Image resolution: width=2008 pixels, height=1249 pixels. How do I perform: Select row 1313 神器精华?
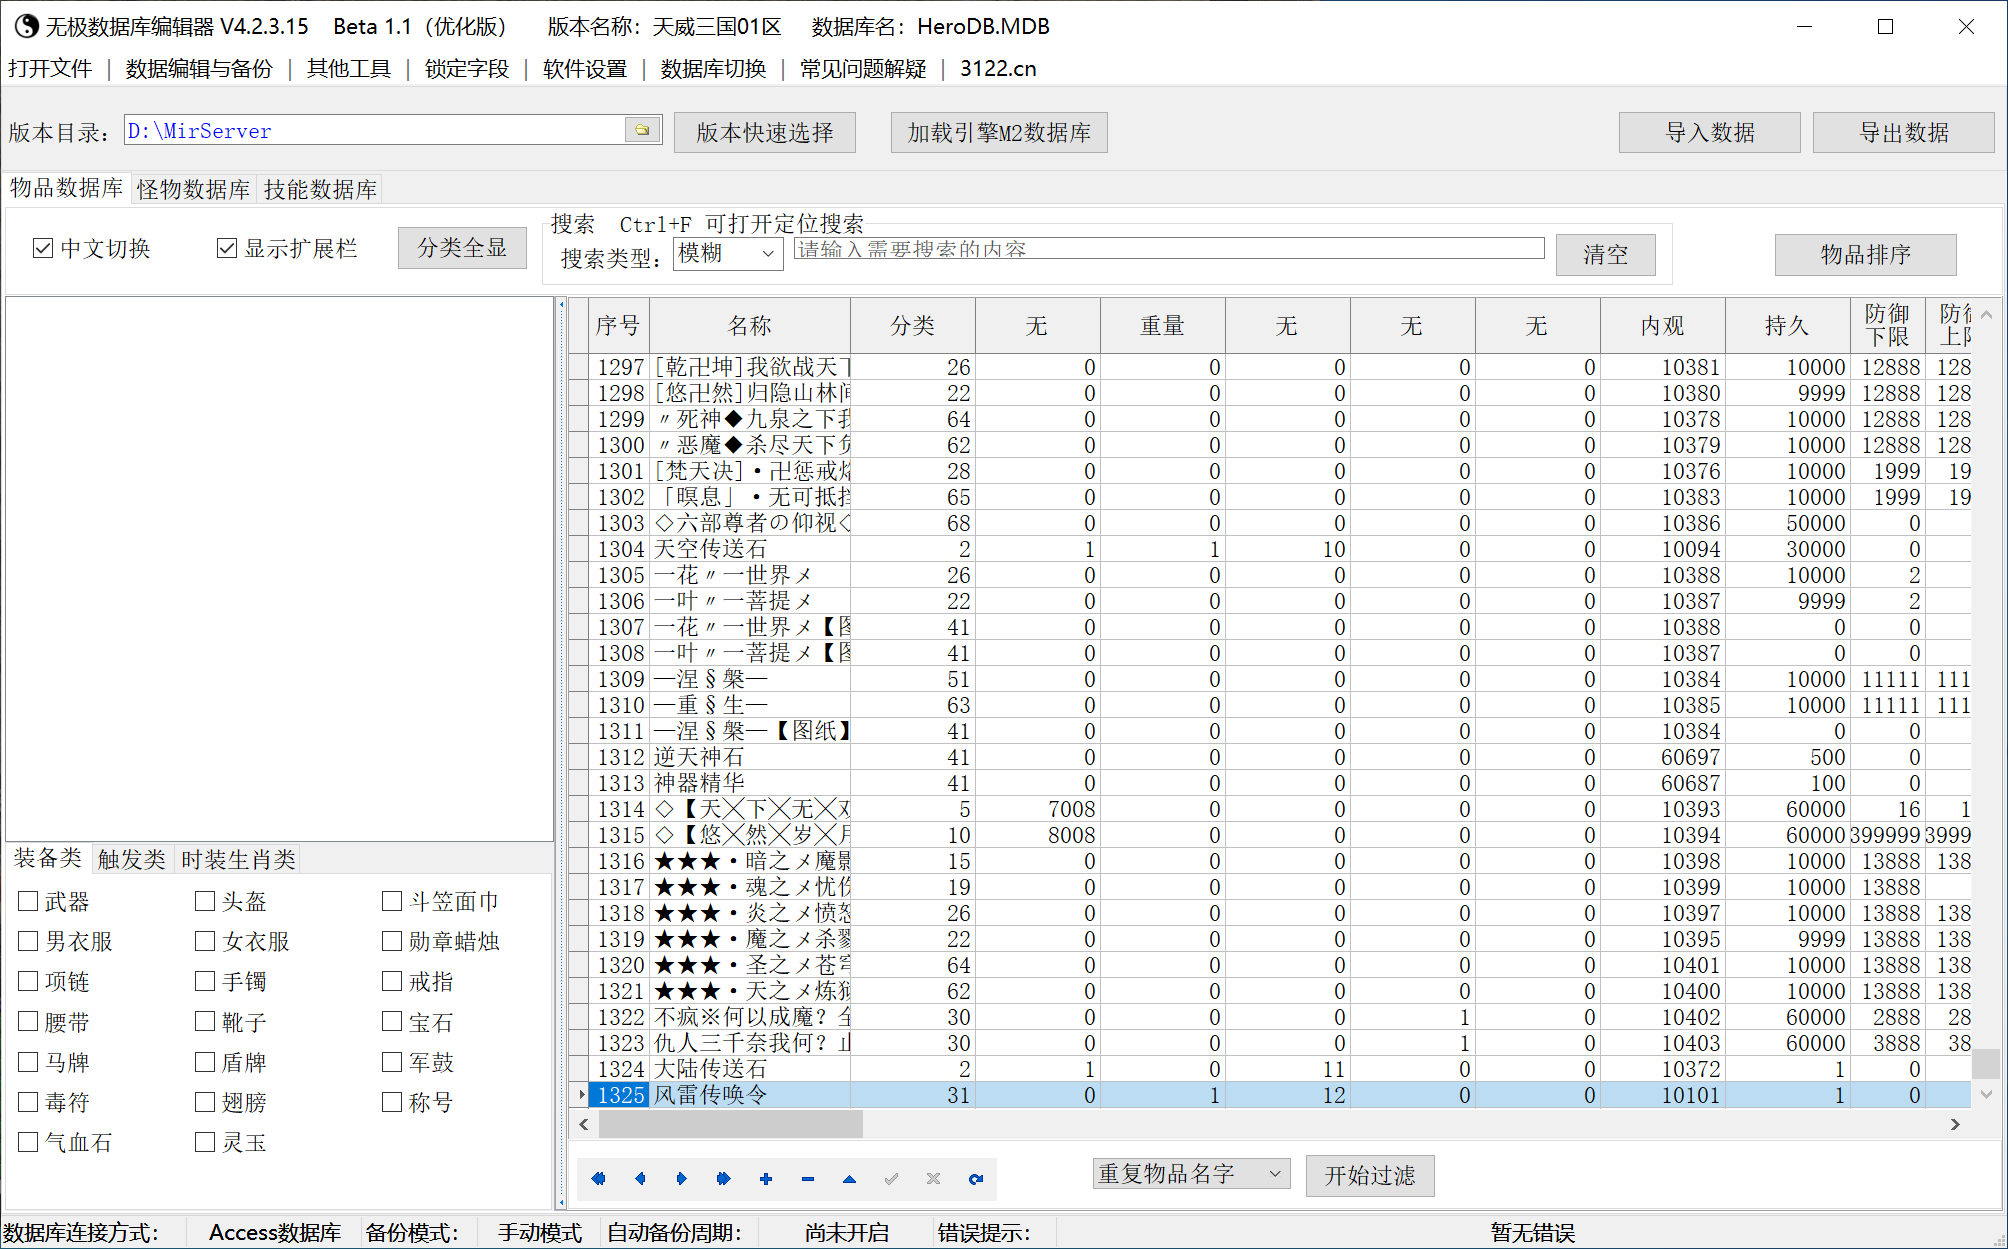click(1270, 783)
